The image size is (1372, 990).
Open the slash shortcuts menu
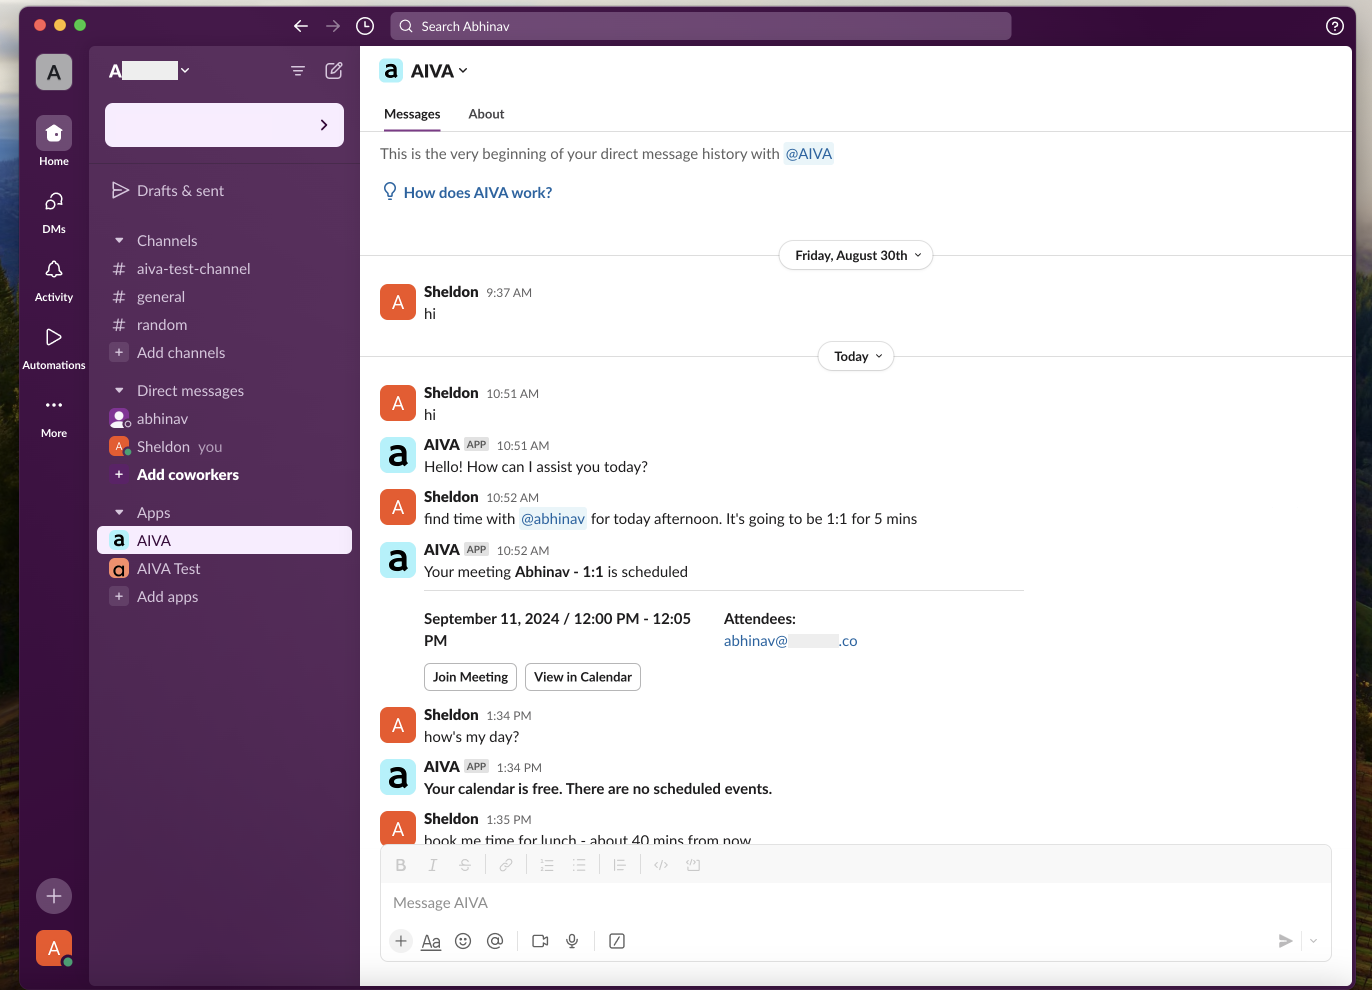[617, 941]
